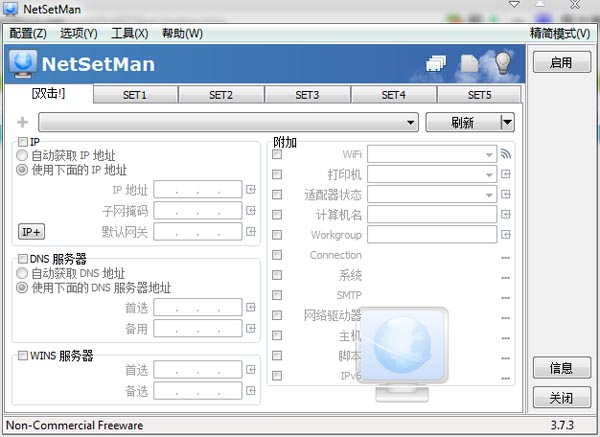Click arrow icon next to DNS 首选 field
600x437 pixels.
(251, 307)
